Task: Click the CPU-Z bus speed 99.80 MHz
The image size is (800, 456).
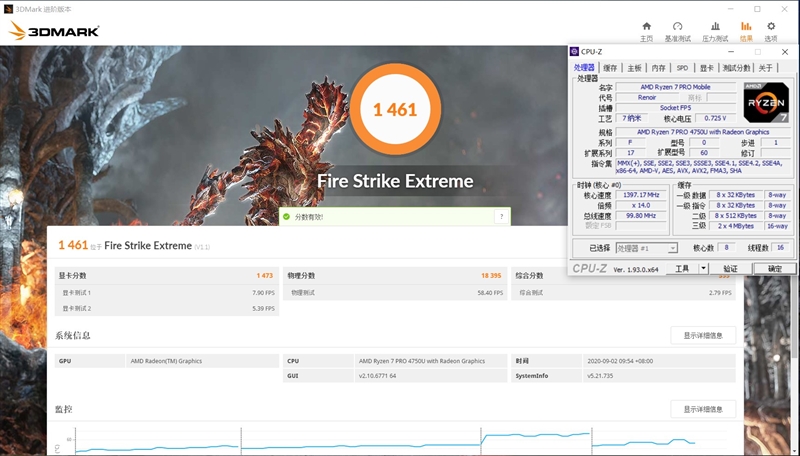Action: 641,216
